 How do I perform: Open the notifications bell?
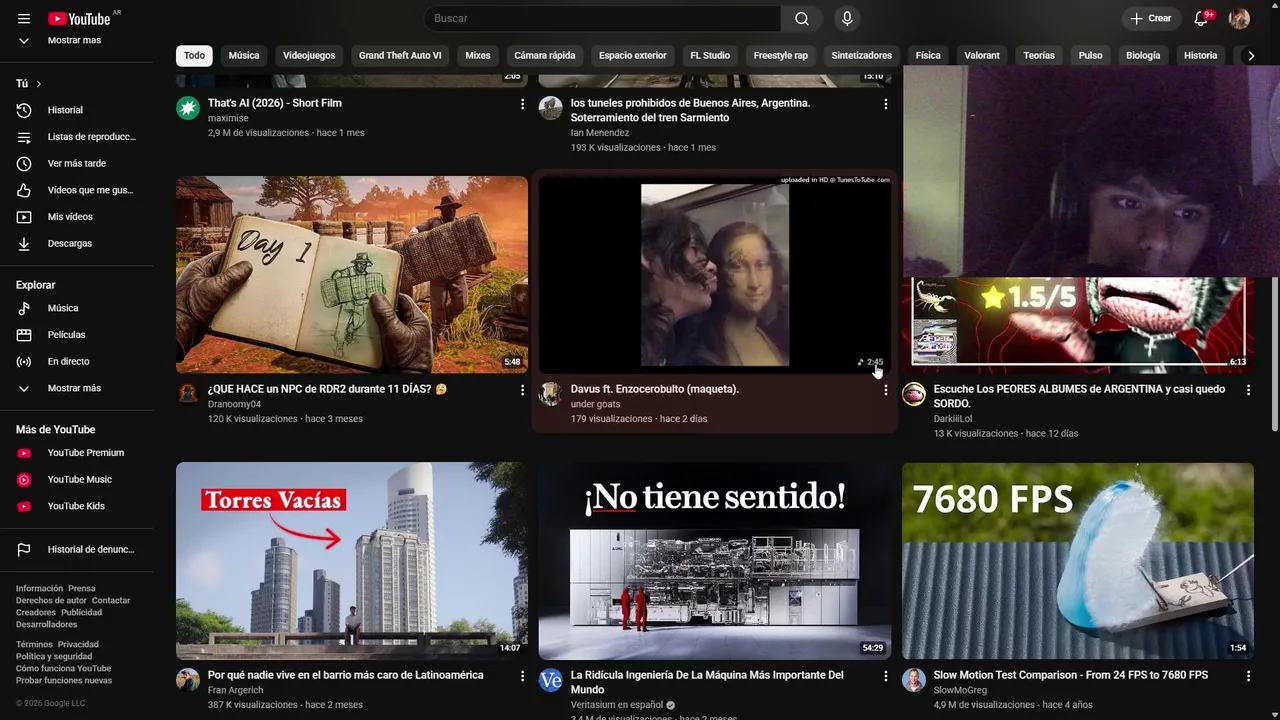1201,18
